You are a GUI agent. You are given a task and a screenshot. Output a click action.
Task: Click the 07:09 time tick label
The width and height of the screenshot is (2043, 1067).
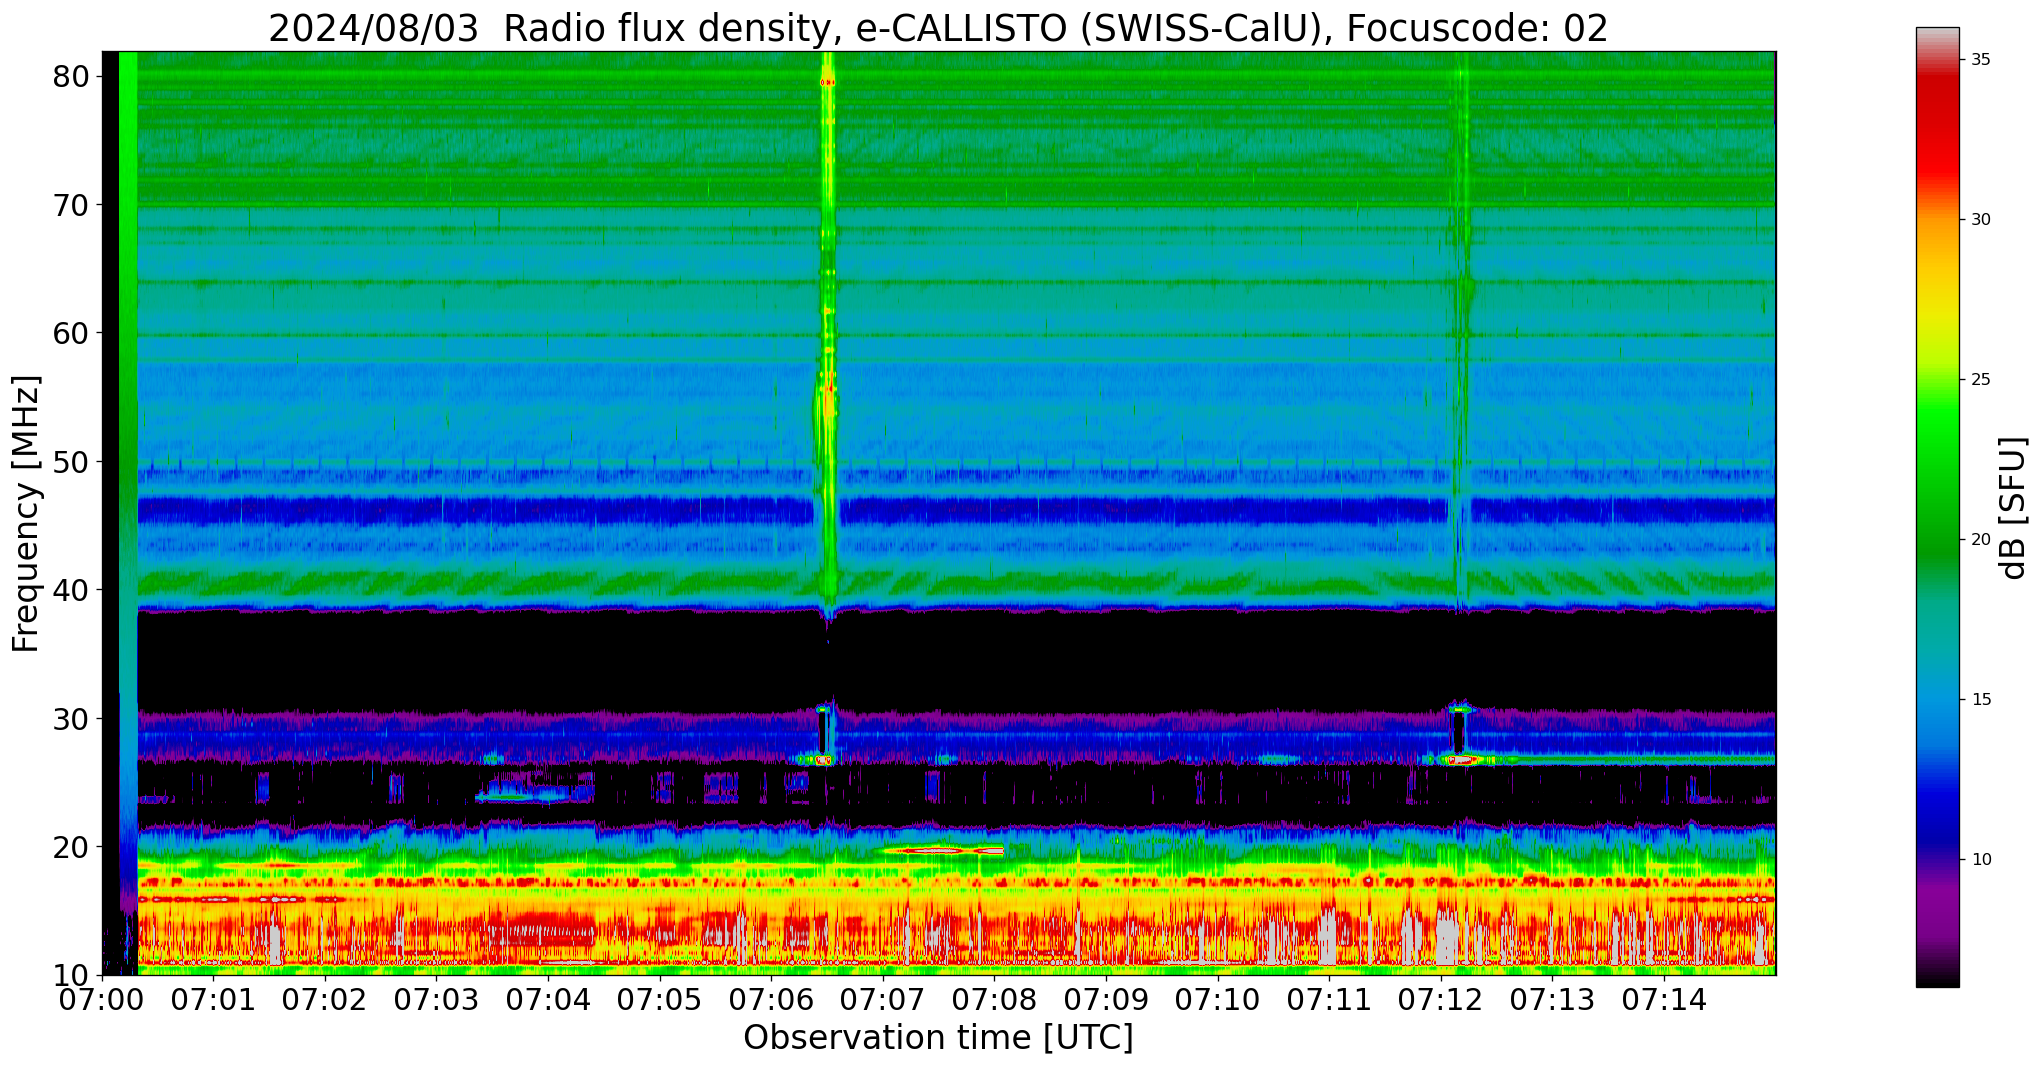coord(1106,1000)
